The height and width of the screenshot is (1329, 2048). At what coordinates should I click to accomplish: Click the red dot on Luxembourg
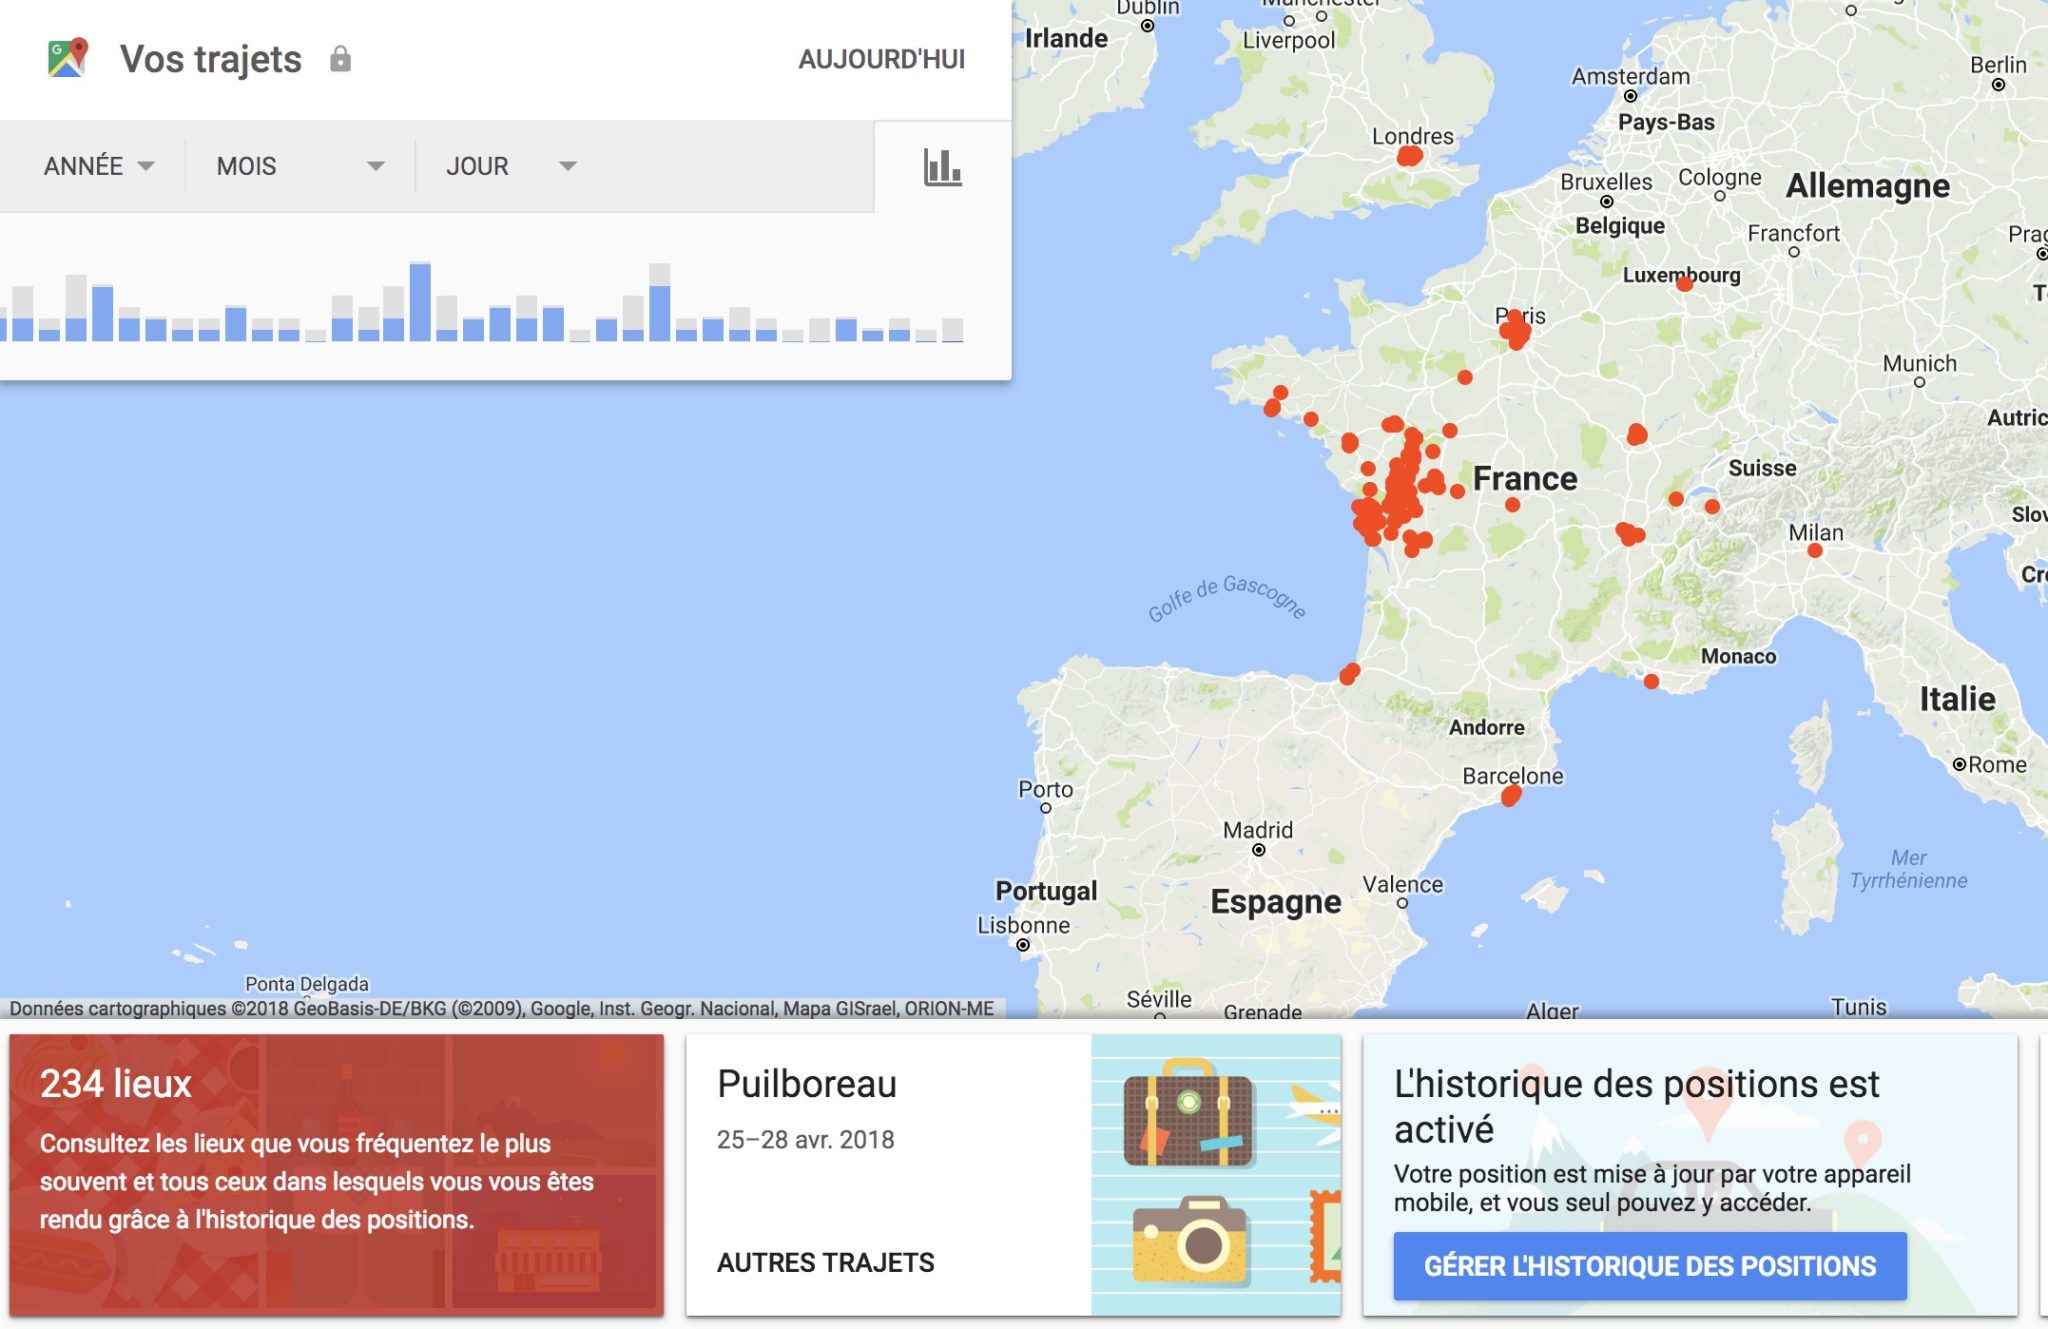[1684, 284]
